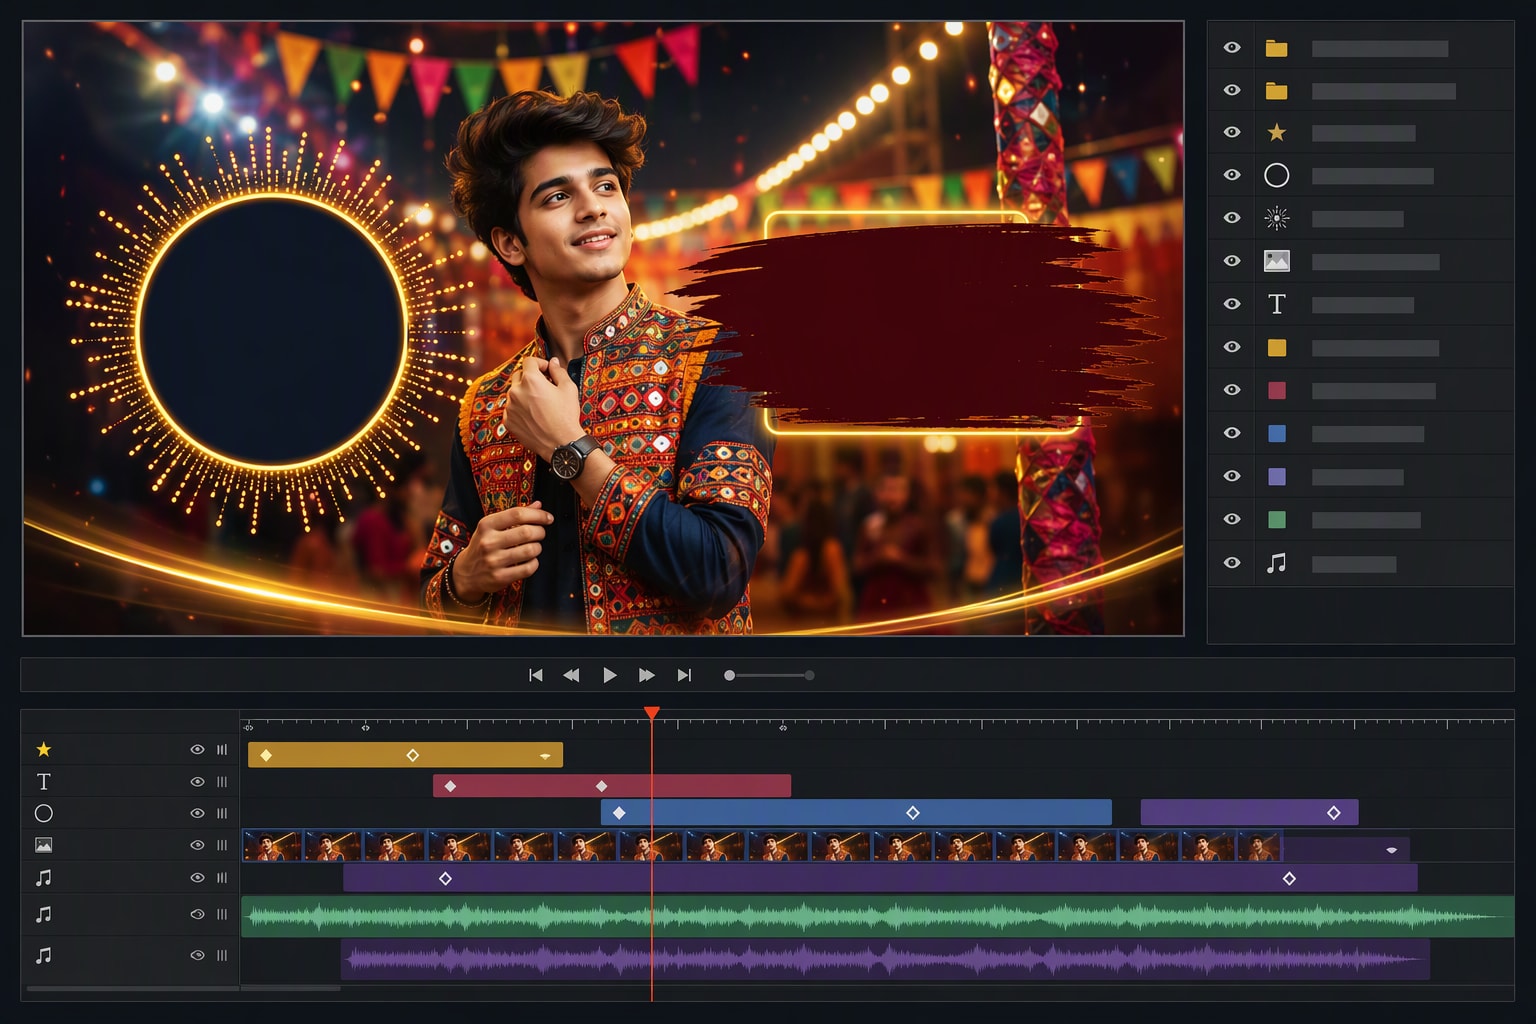Click the image track icon in timeline header
1536x1024 pixels.
[43, 845]
